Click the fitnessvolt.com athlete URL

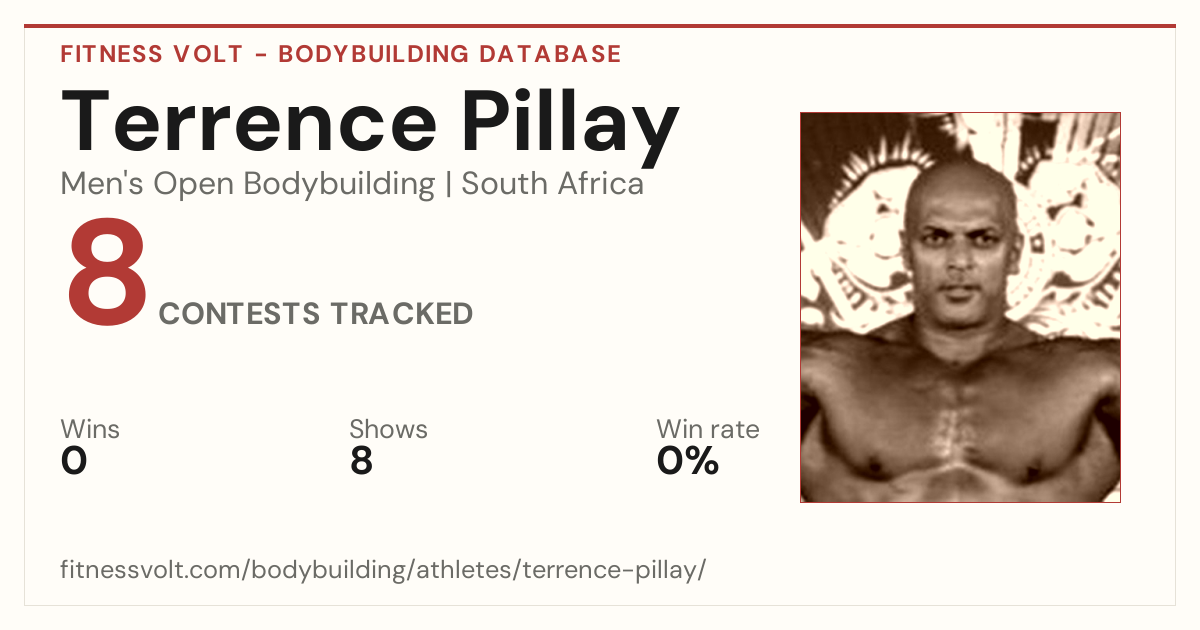384,571
